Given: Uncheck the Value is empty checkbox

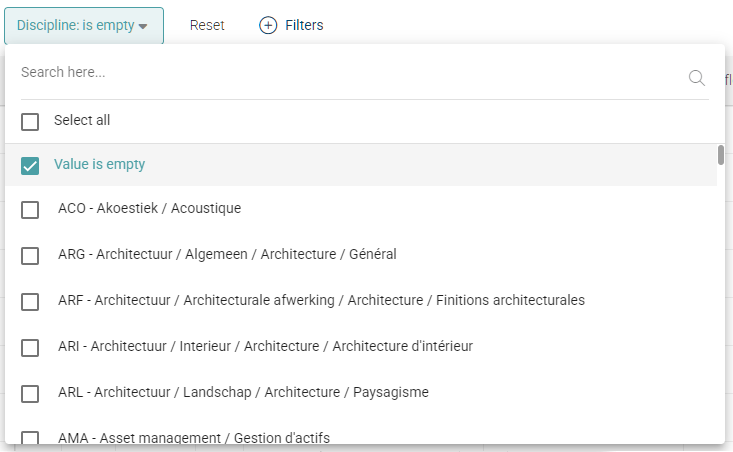Looking at the screenshot, I should [x=30, y=165].
